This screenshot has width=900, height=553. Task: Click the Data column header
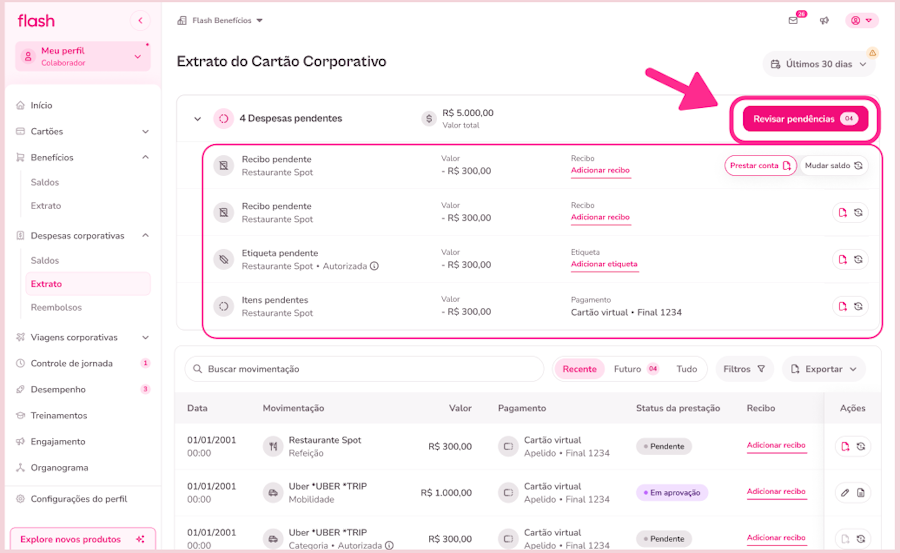[197, 408]
